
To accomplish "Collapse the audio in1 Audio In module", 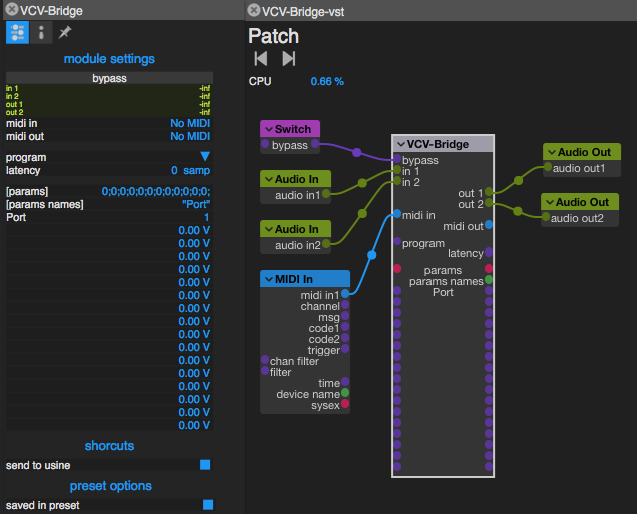I will pyautogui.click(x=269, y=179).
